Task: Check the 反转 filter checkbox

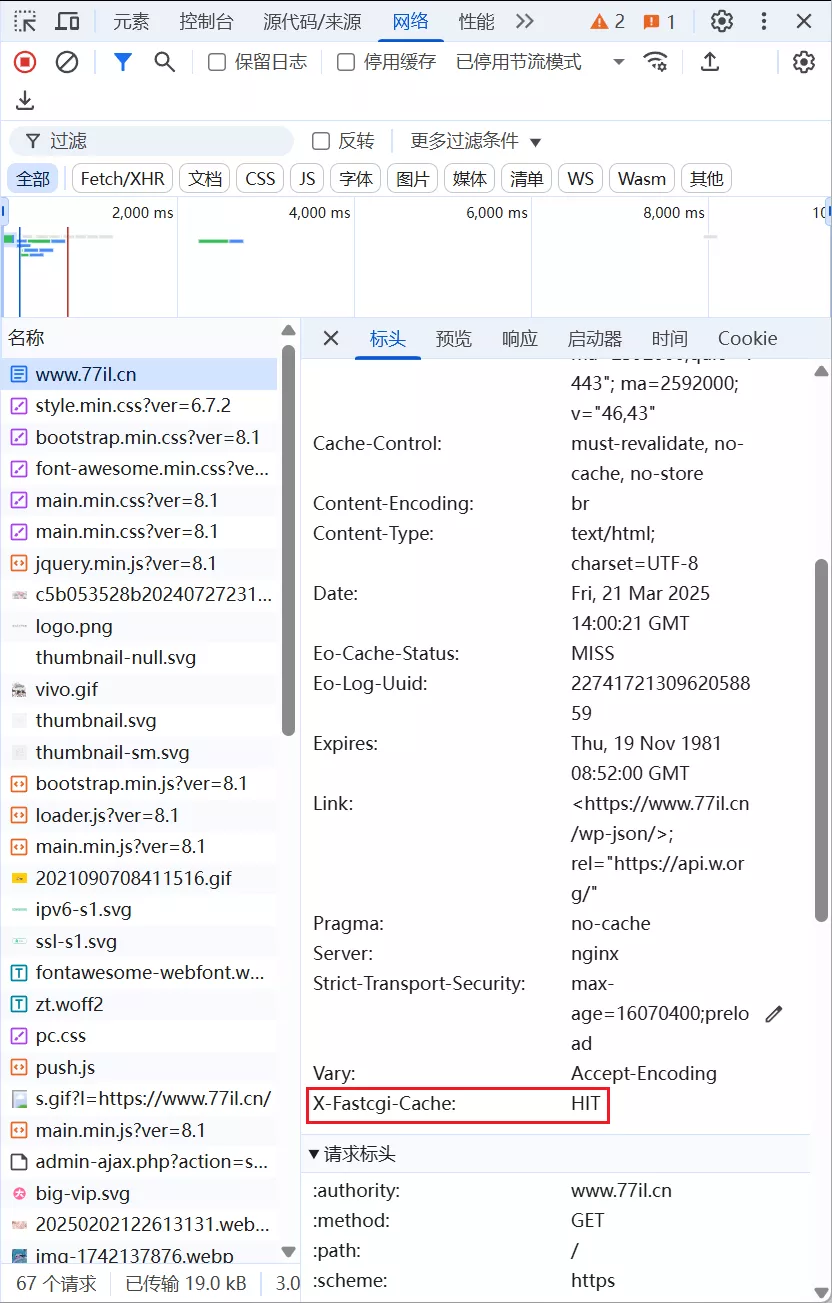Action: click(322, 140)
